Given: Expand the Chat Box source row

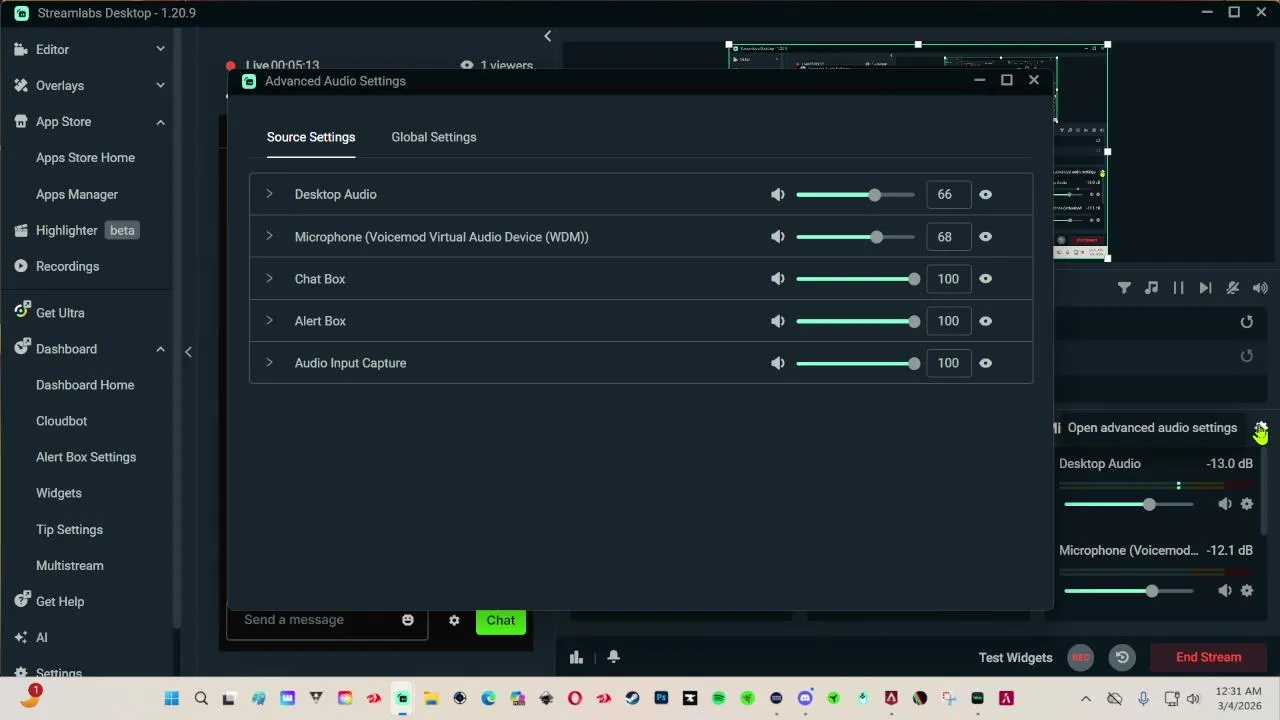Looking at the screenshot, I should point(269,278).
